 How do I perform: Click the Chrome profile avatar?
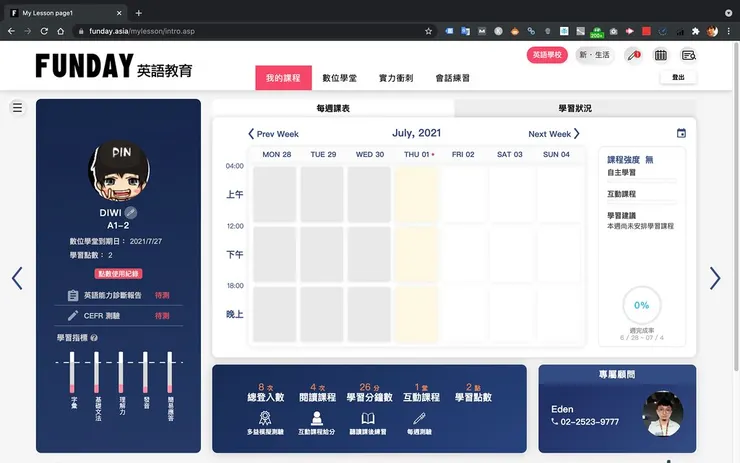click(x=712, y=31)
